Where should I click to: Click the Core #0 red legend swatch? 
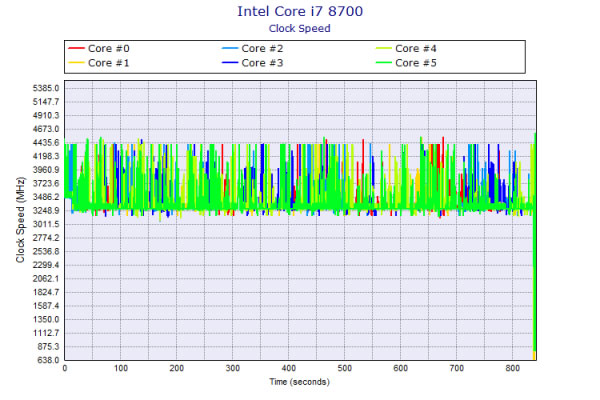pyautogui.click(x=76, y=49)
